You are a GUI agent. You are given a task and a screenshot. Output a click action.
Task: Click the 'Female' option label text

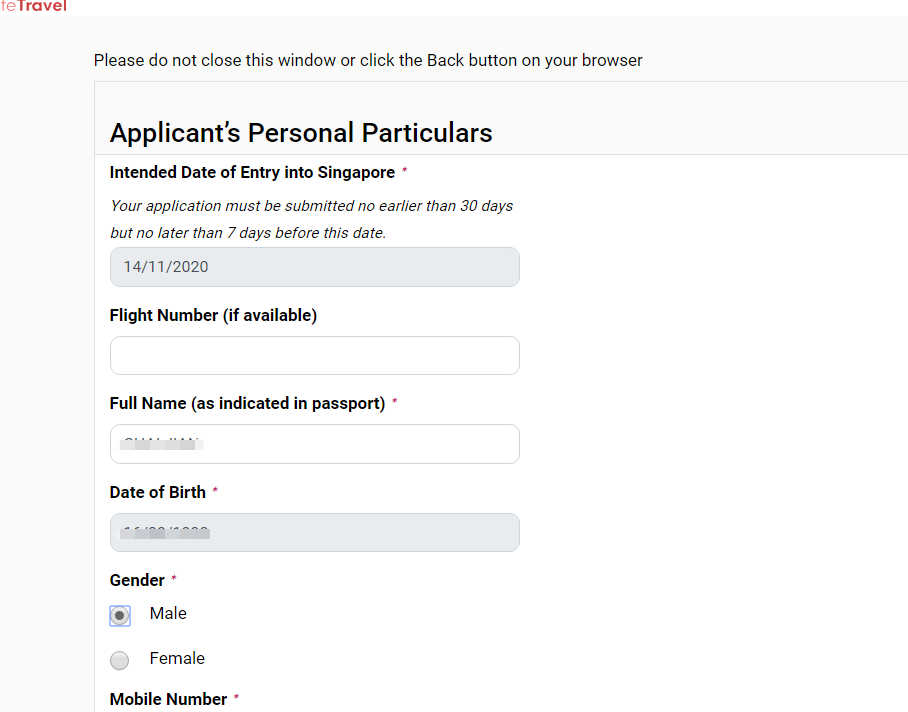[x=177, y=658]
